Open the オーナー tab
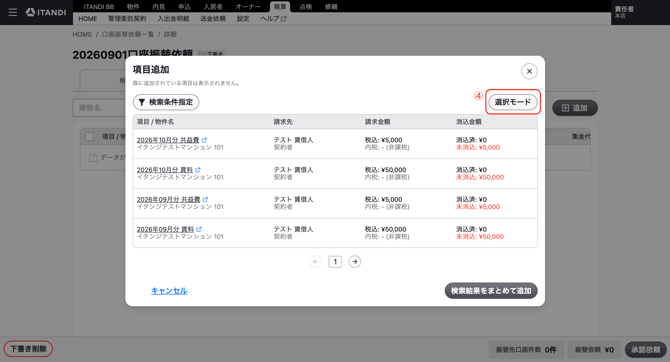 (x=248, y=6)
